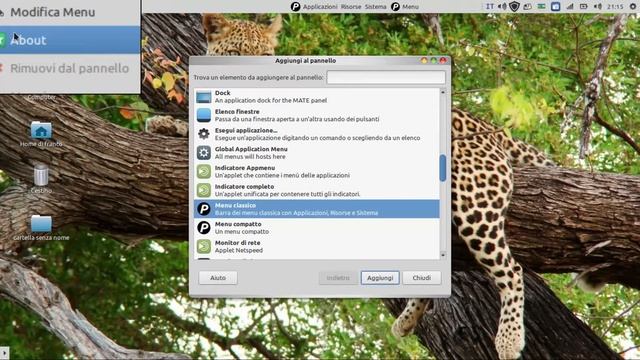This screenshot has height=360, width=640.
Task: Click the Aiuto button
Action: tap(218, 278)
